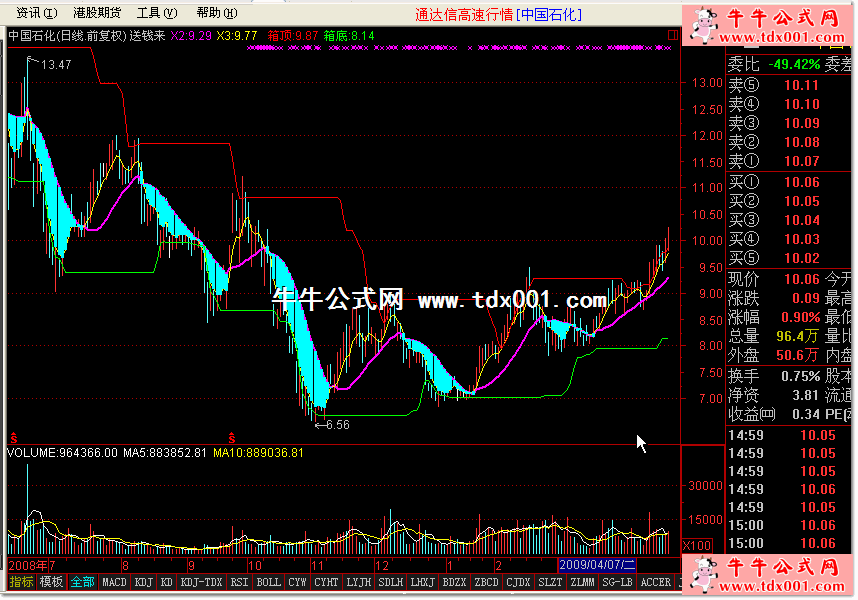Click the 现价 10.06 row
This screenshot has height=600, width=858.
[x=774, y=279]
